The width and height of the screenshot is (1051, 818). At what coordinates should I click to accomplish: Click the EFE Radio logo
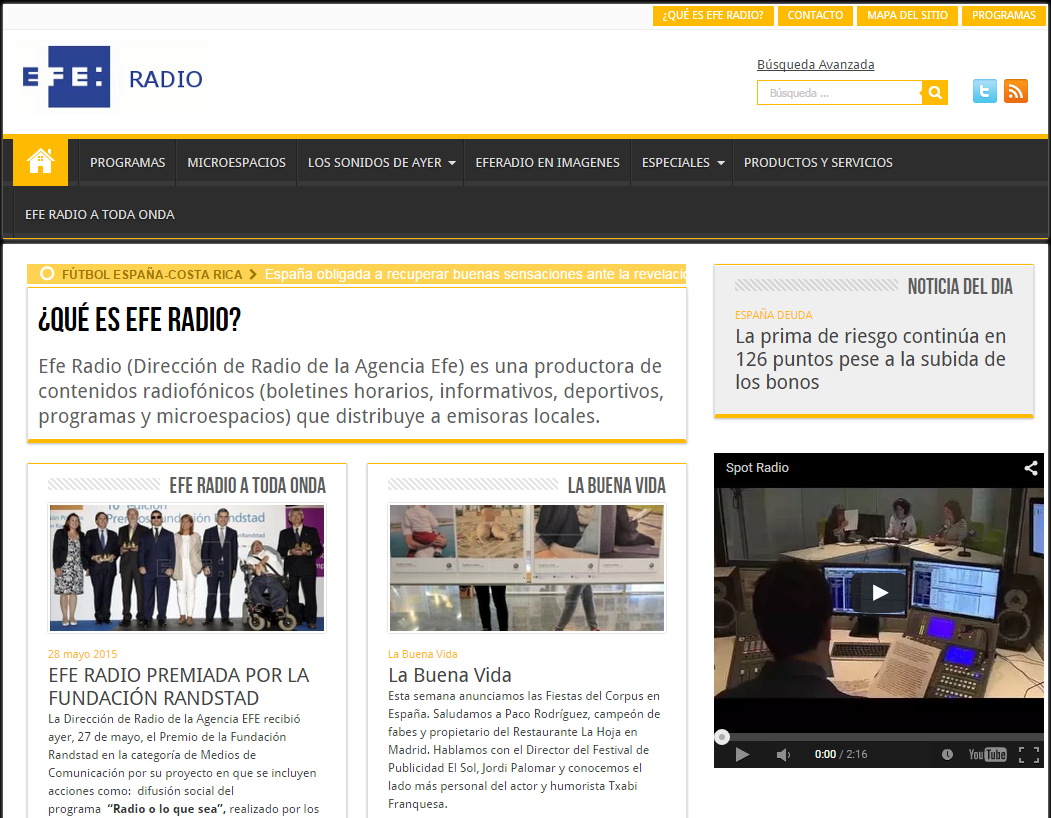pos(113,77)
